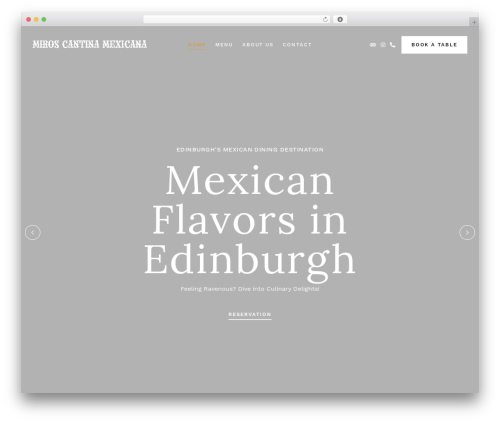Reload page using browser refresh icon
Image resolution: width=500 pixels, height=423 pixels.
tap(325, 20)
